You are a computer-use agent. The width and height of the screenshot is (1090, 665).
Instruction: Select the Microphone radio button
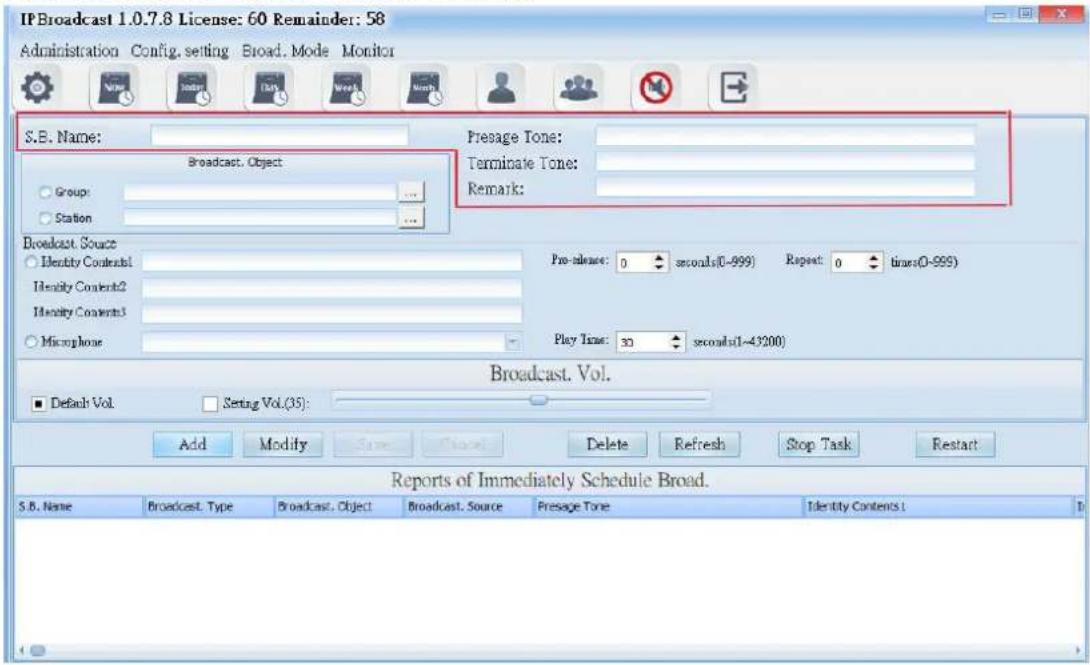(x=31, y=342)
